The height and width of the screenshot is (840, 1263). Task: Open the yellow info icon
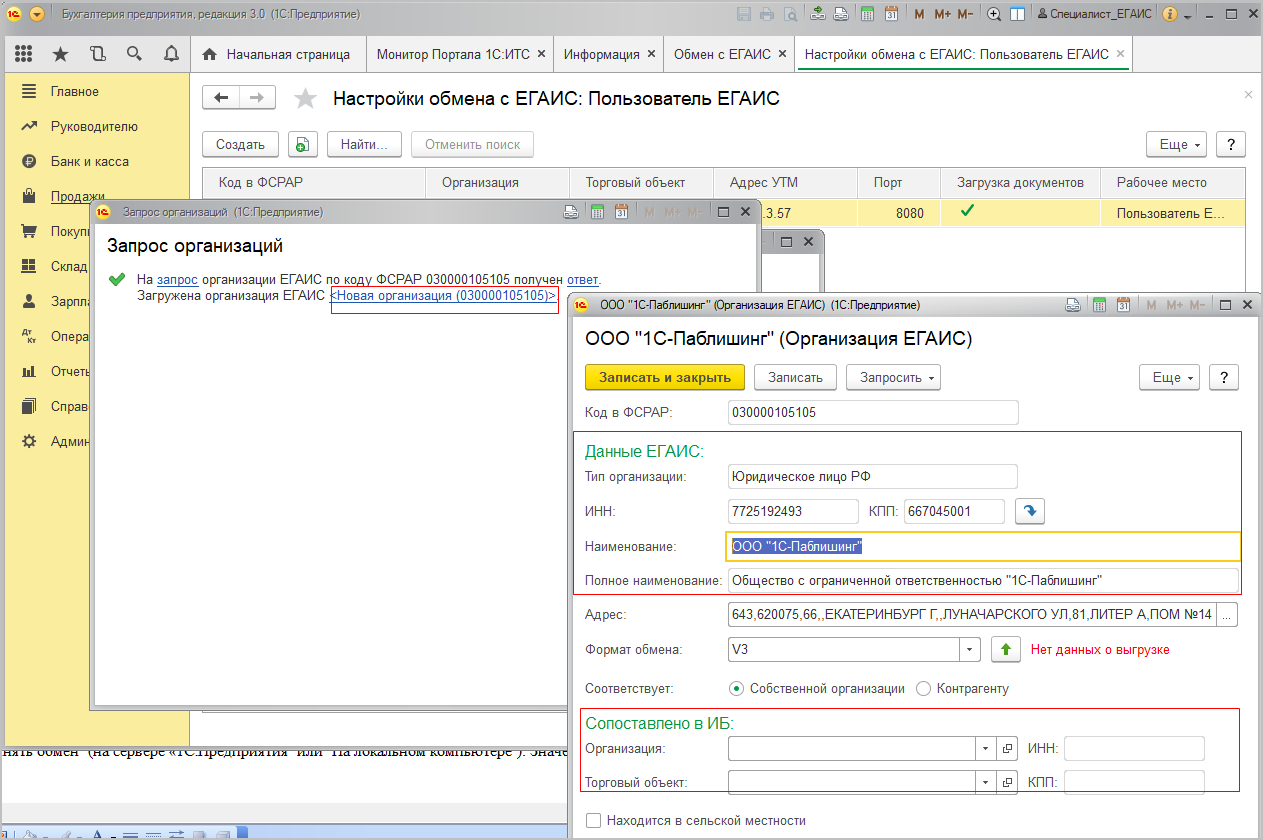coord(1170,14)
